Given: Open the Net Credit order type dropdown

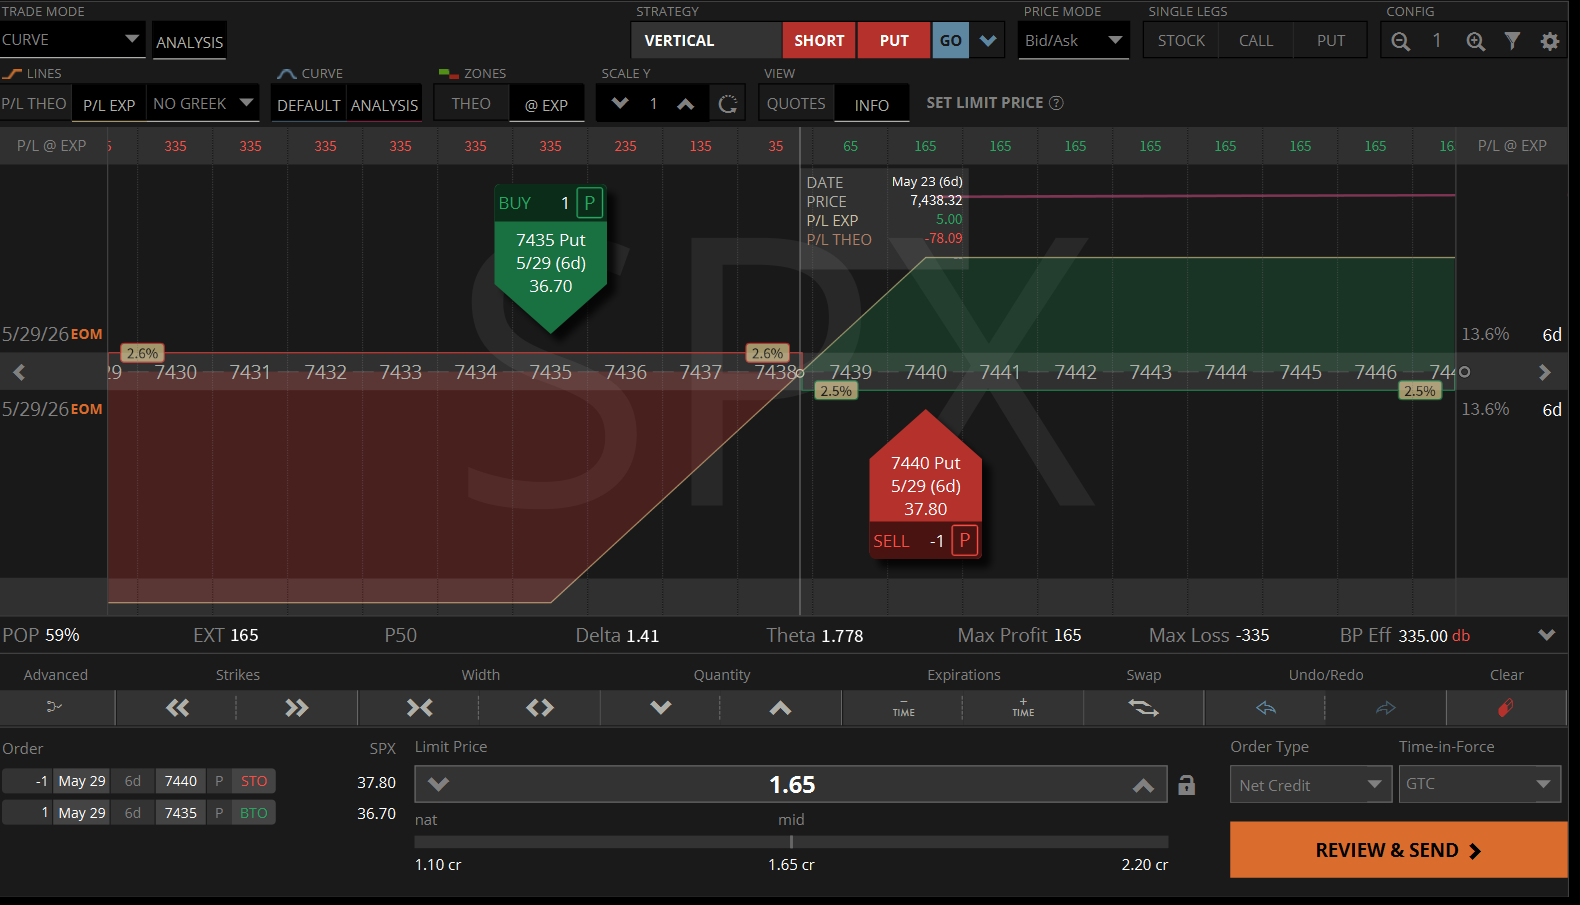Looking at the screenshot, I should point(1311,785).
